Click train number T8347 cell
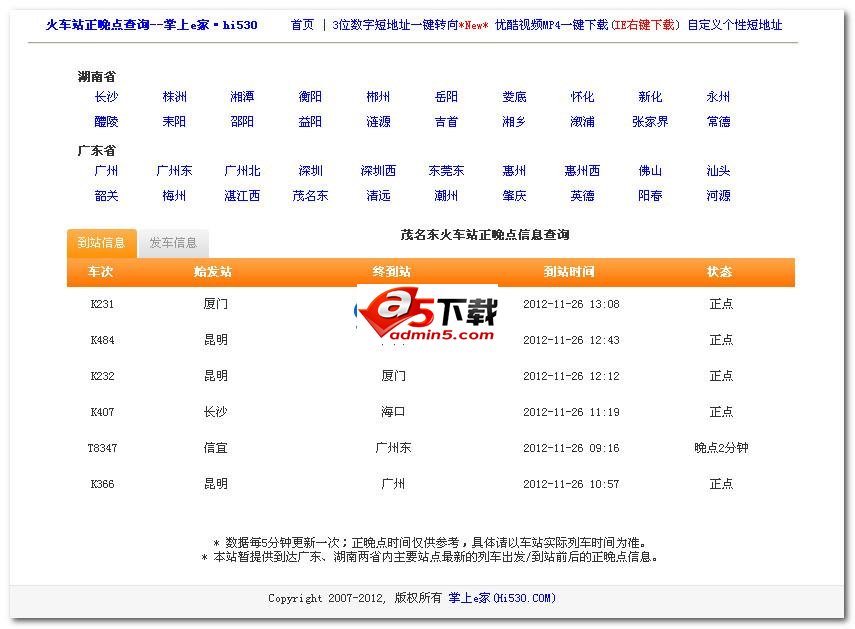This screenshot has width=855, height=629. 102,448
